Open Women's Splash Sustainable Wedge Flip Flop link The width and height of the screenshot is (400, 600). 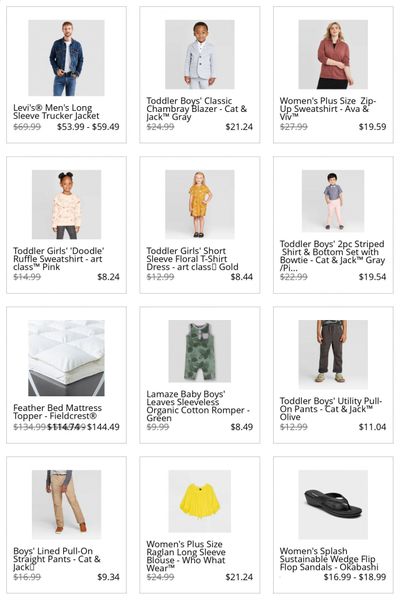pyautogui.click(x=329, y=559)
